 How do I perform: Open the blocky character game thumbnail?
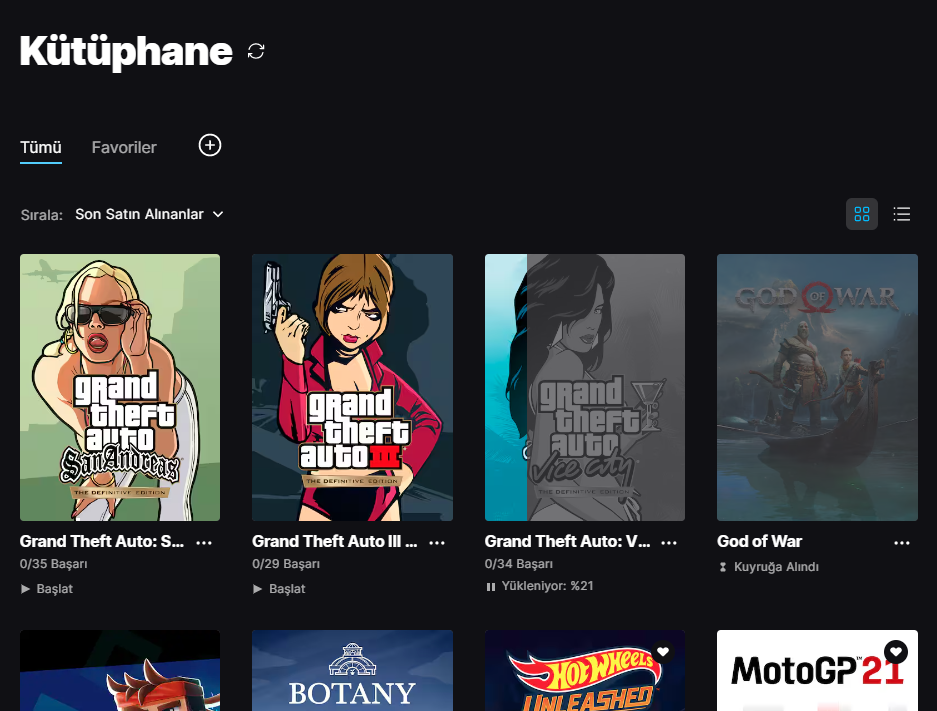(120, 670)
